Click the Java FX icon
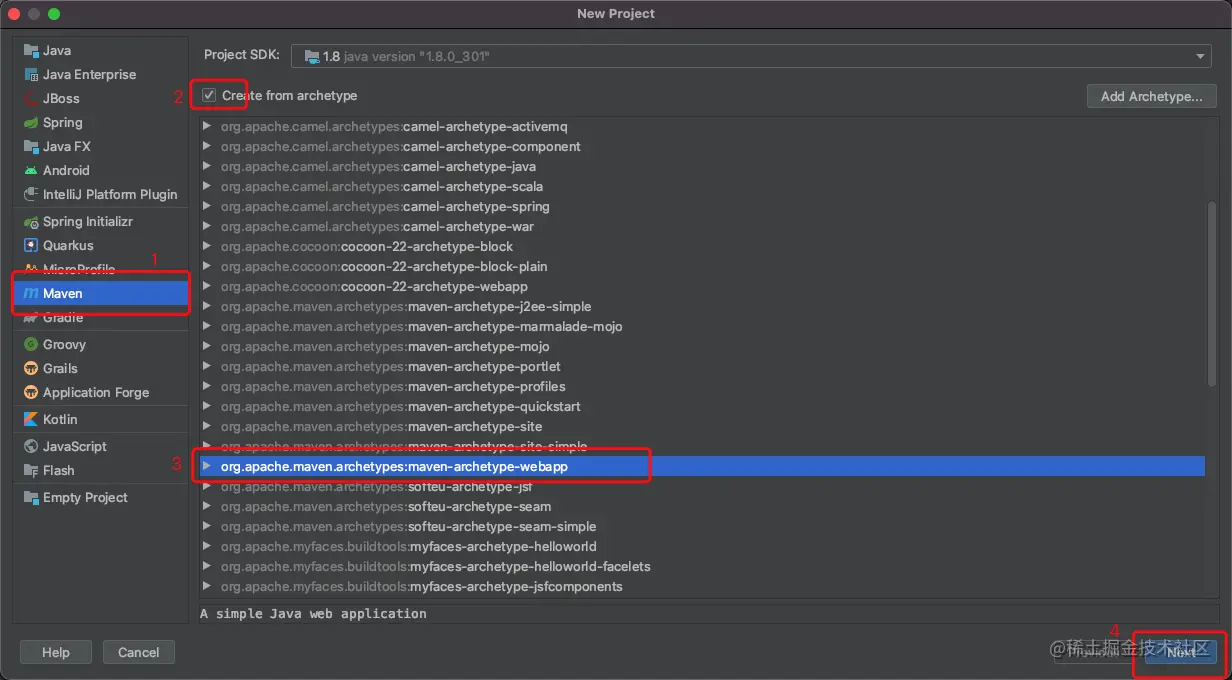Screen dimensions: 1232x680 click(31, 146)
